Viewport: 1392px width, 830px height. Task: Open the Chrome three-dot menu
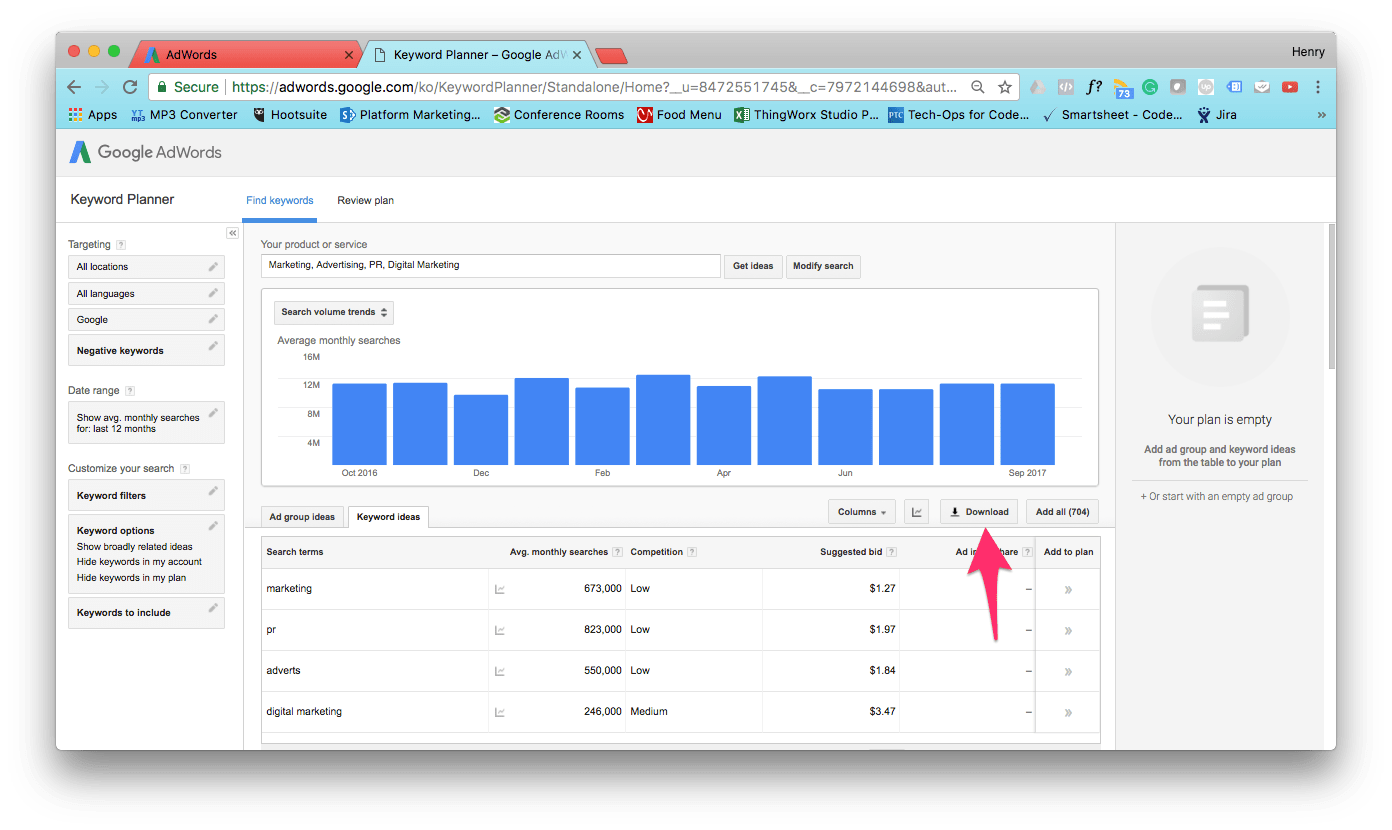(x=1318, y=87)
